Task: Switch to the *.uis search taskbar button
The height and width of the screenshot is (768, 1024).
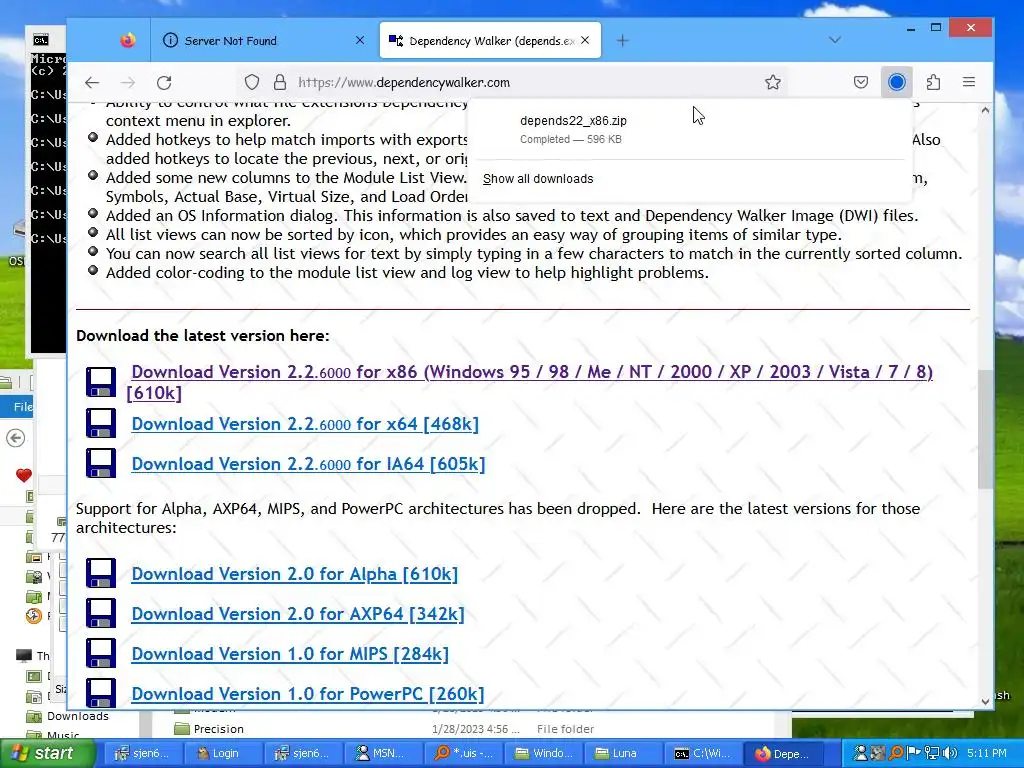Action: [x=464, y=753]
